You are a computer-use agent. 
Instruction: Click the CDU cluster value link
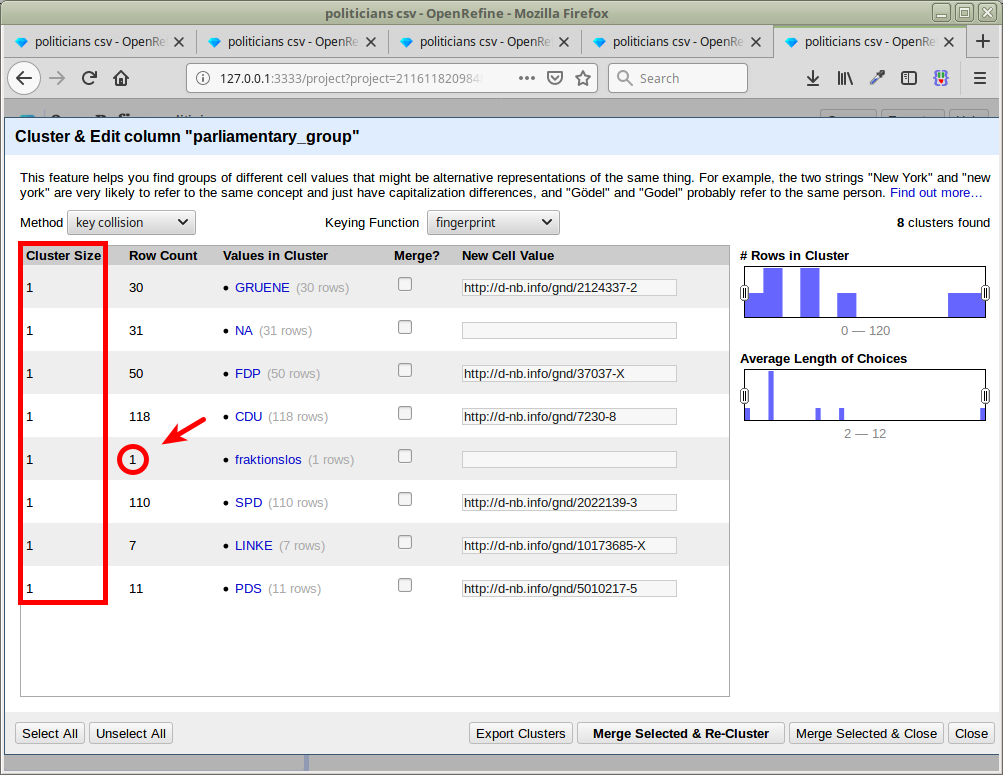(x=249, y=417)
